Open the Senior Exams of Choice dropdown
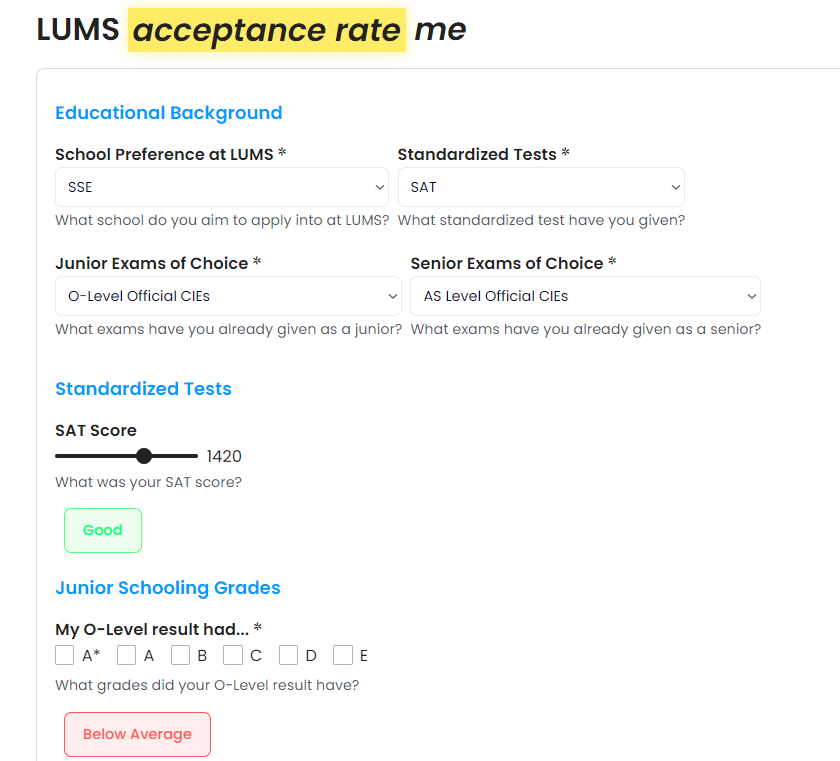The image size is (840, 761). pos(584,296)
